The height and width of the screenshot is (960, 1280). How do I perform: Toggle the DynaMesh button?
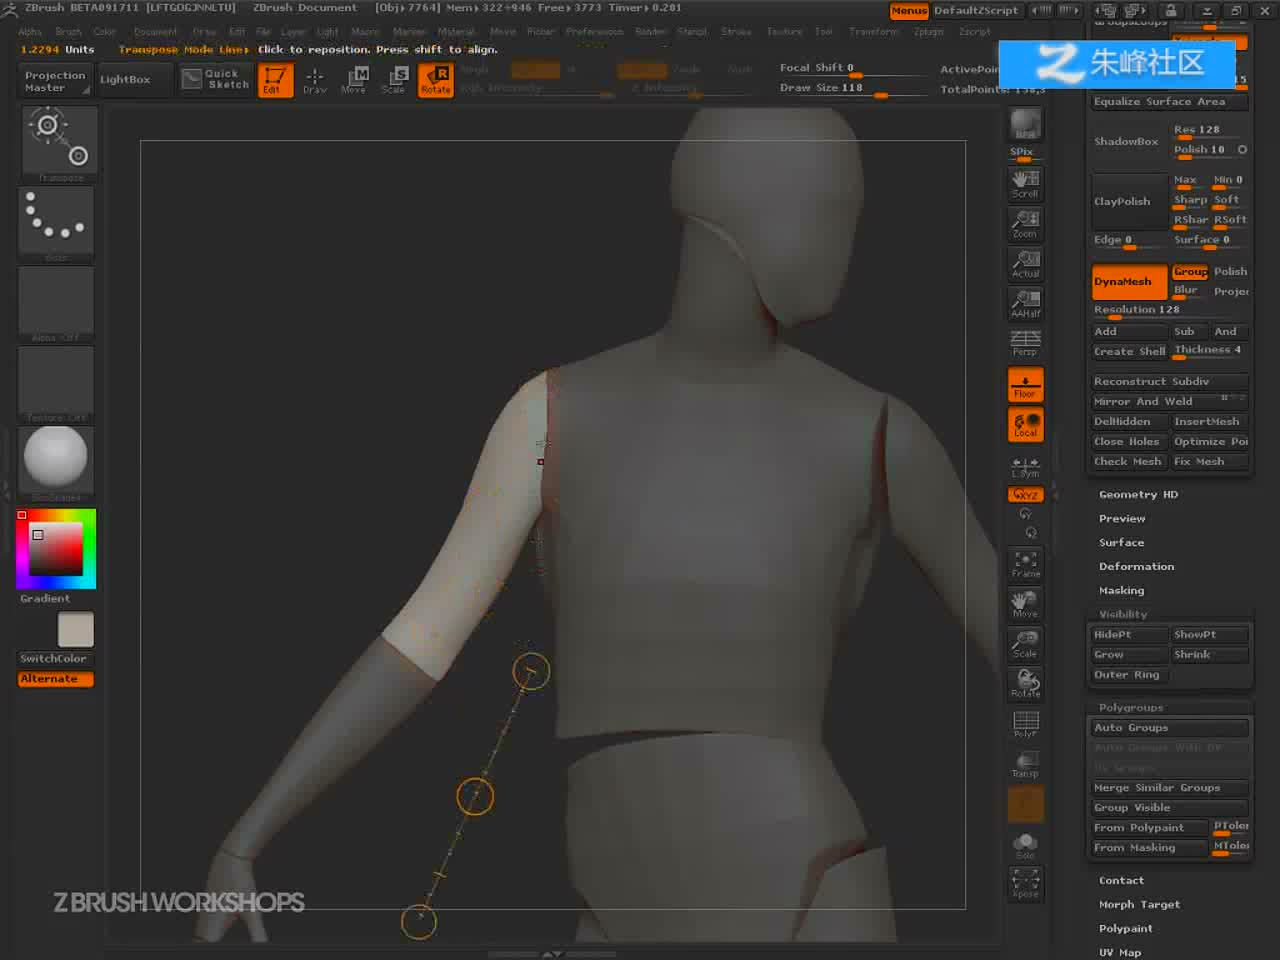1129,282
